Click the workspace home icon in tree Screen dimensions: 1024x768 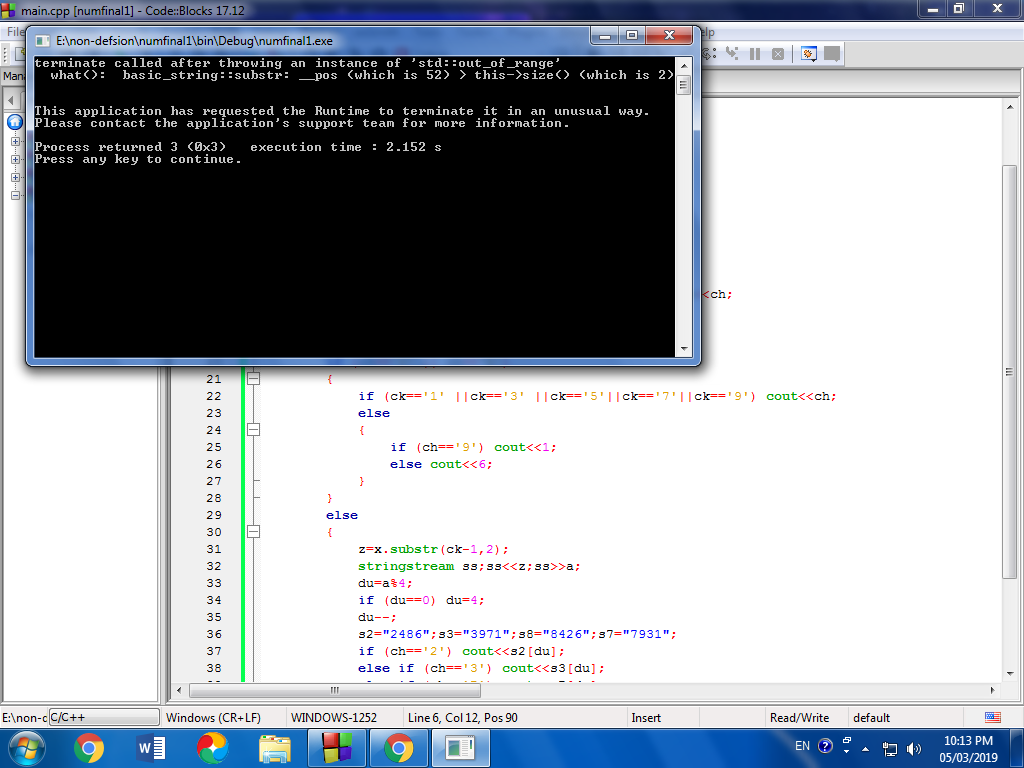click(15, 122)
